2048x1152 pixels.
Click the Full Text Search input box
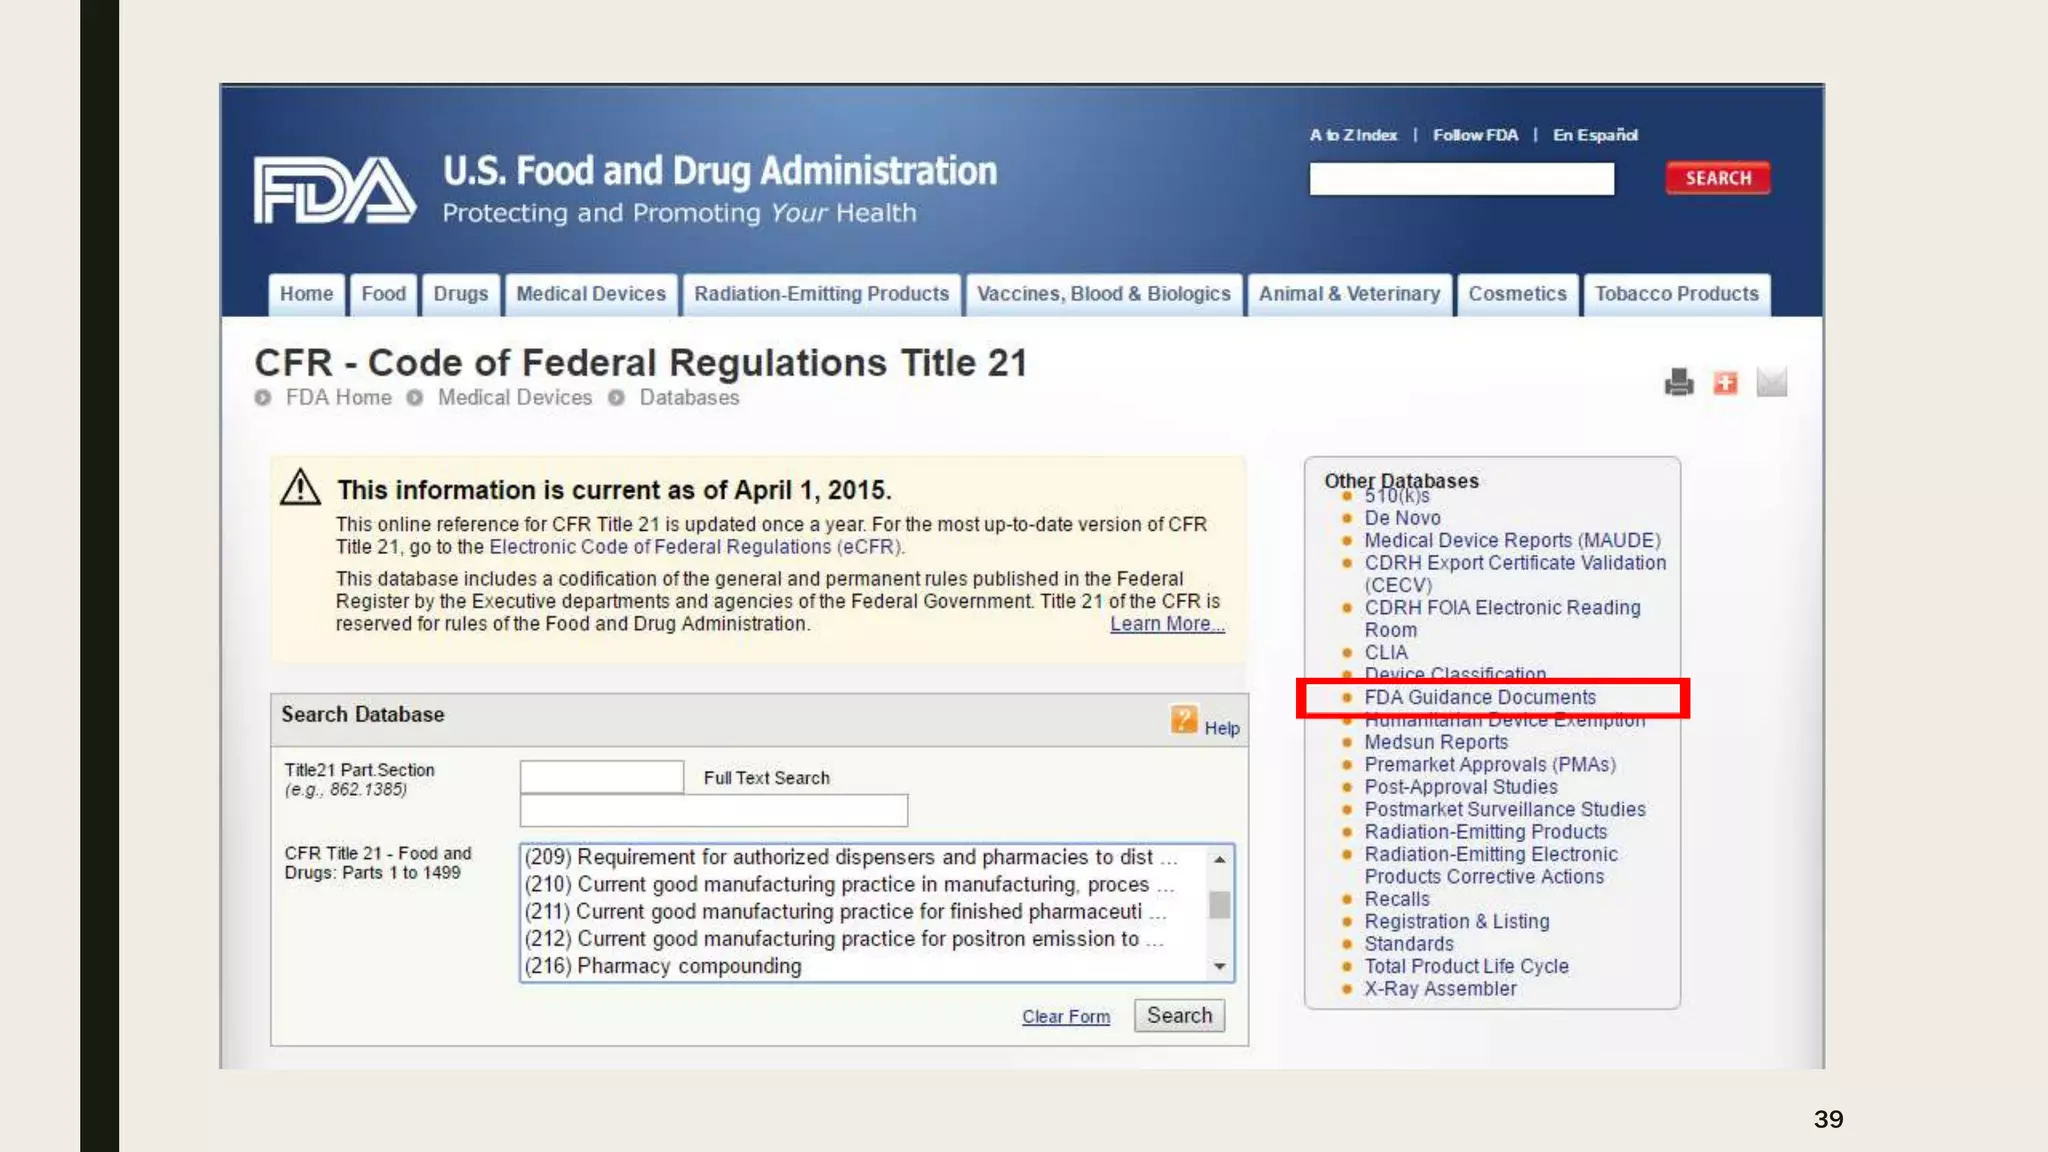(x=713, y=810)
